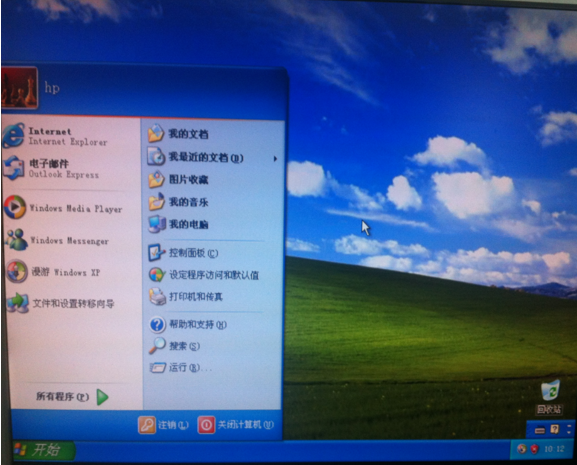Expand 我最近的文档 submenu arrow
Screen dimensions: 577x465
pyautogui.click(x=275, y=159)
